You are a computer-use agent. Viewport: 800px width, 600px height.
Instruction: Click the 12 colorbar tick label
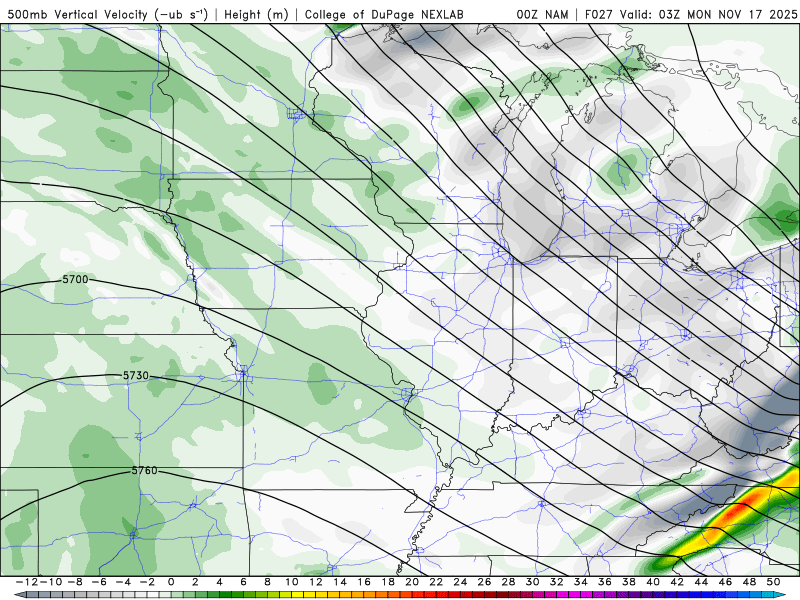[316, 582]
